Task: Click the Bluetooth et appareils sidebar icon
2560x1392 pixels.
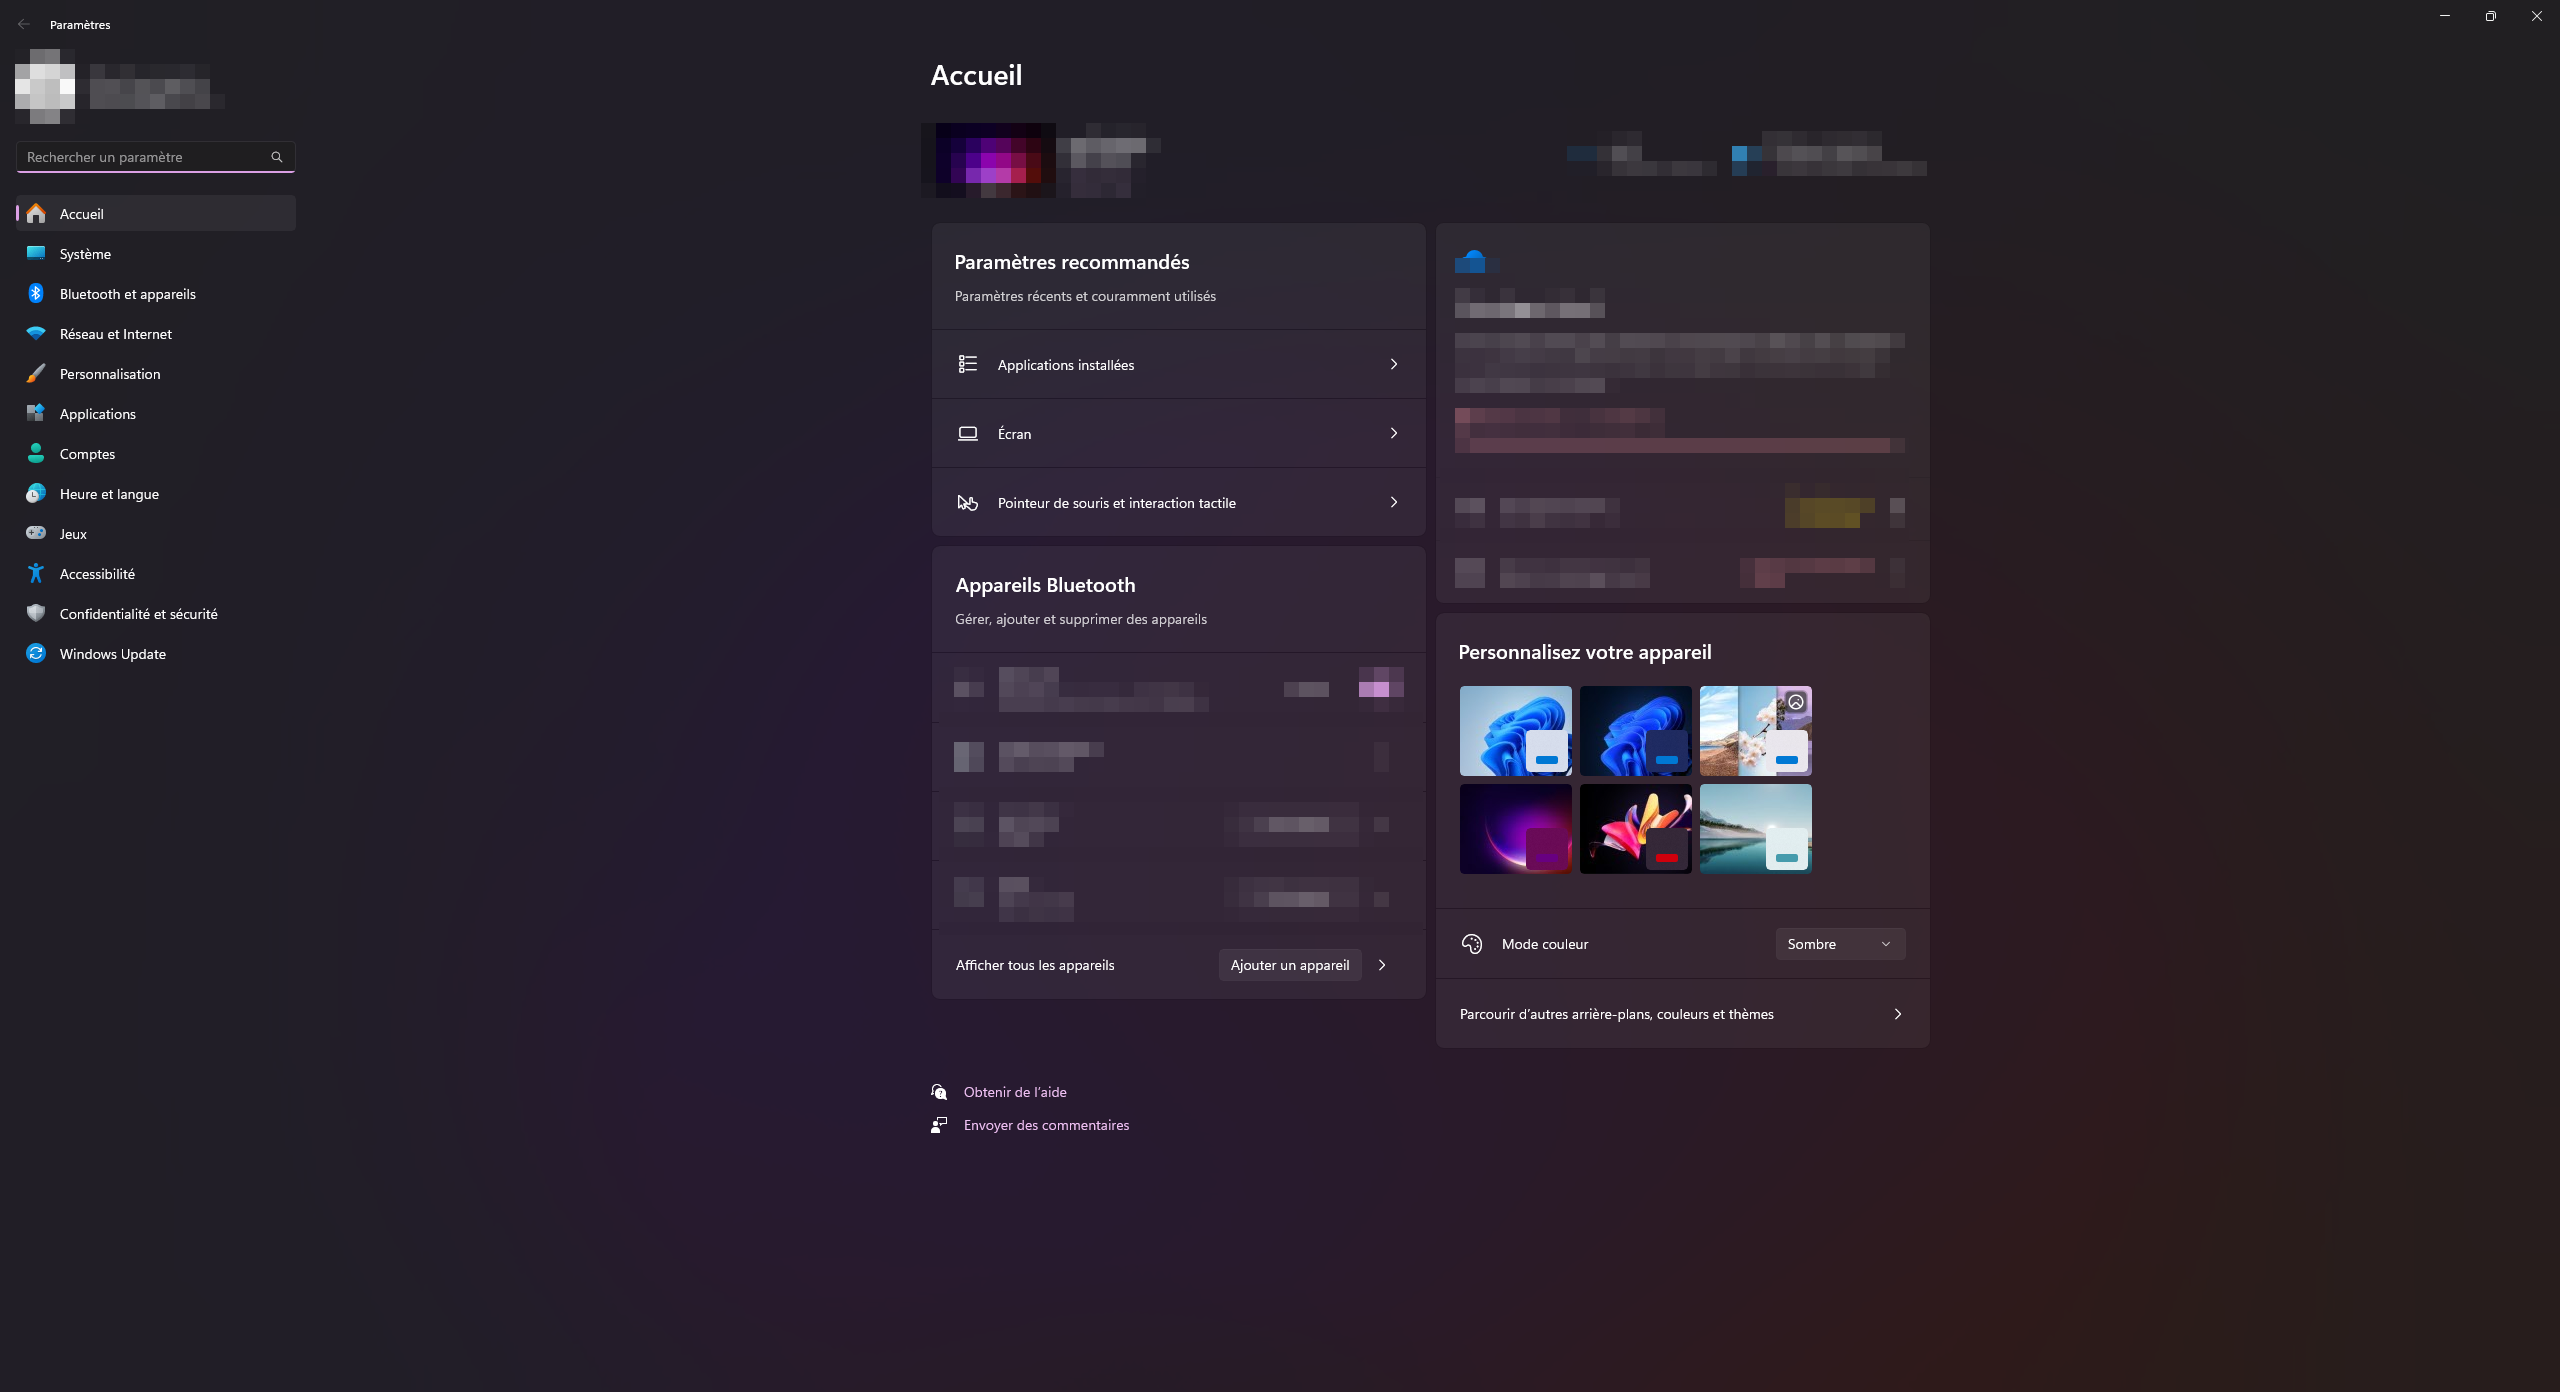Action: pyautogui.click(x=36, y=294)
